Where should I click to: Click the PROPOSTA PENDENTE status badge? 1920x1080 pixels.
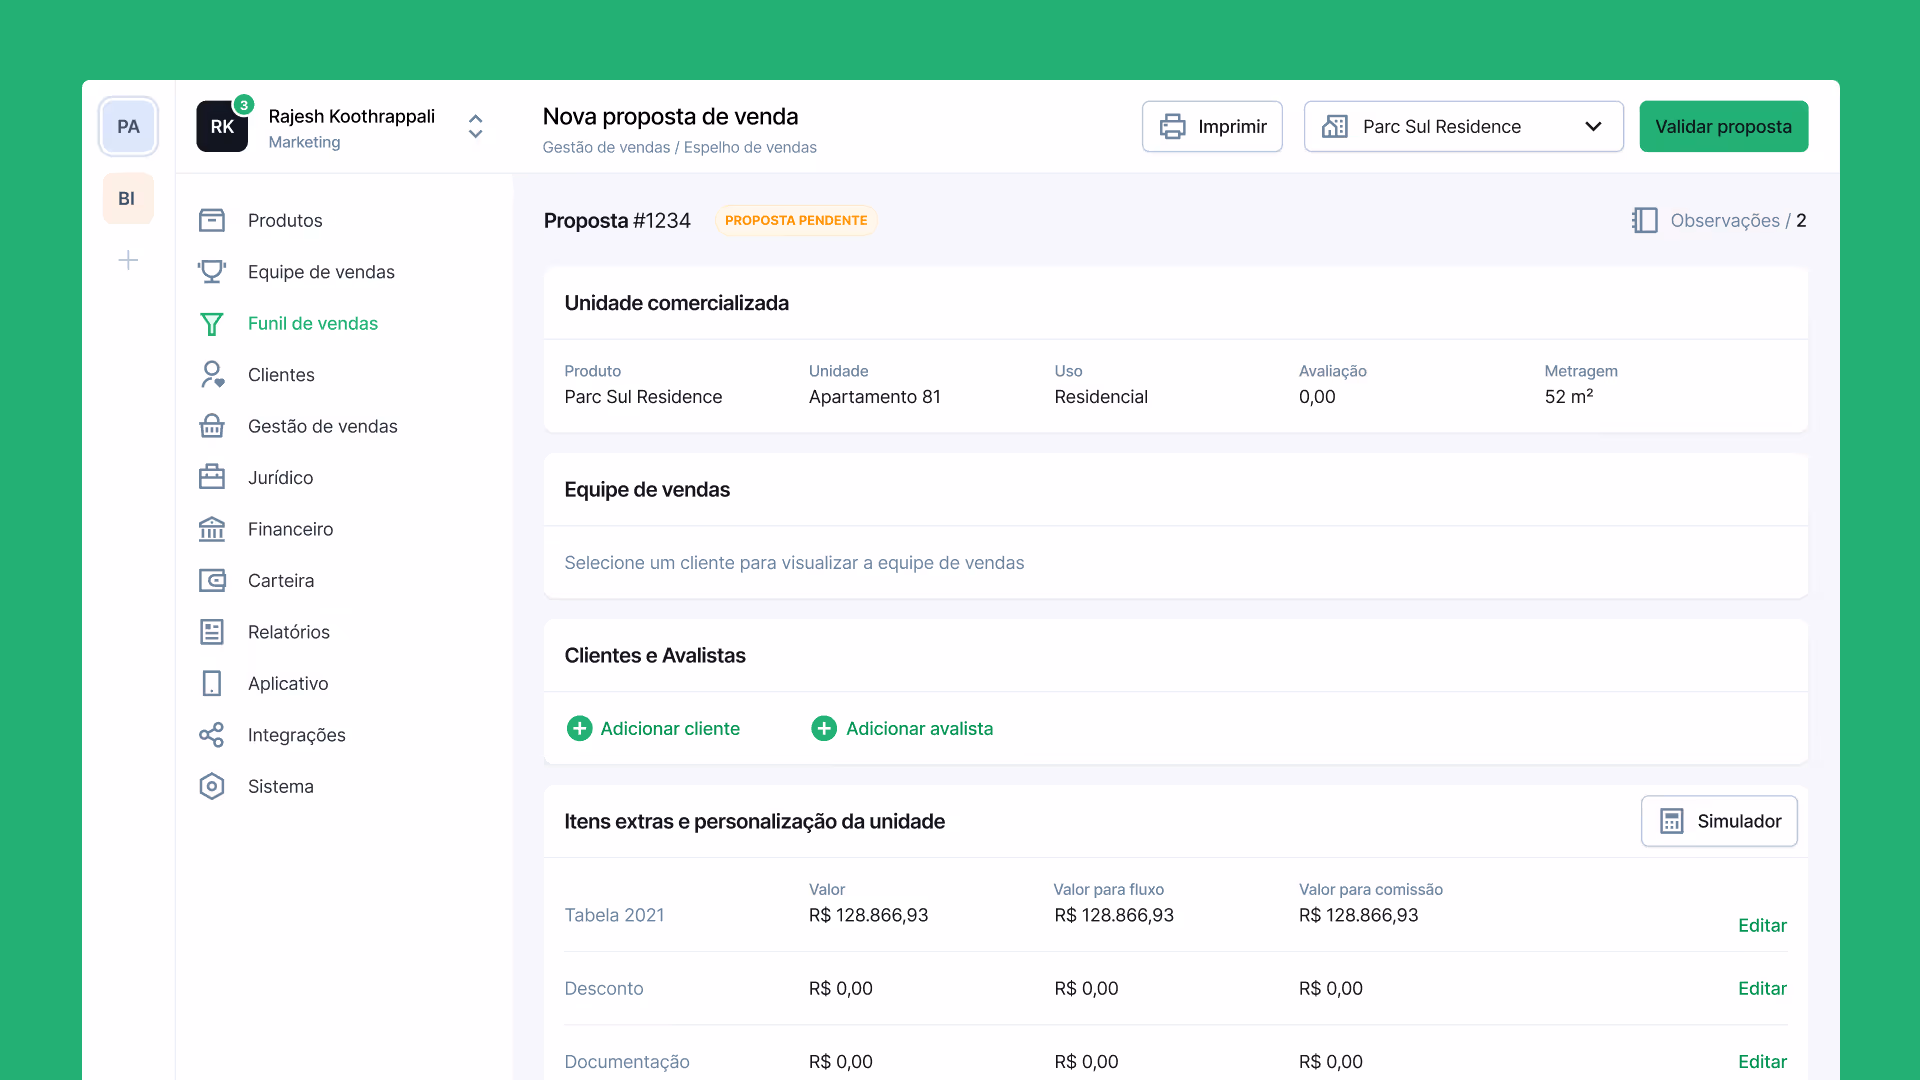tap(796, 221)
